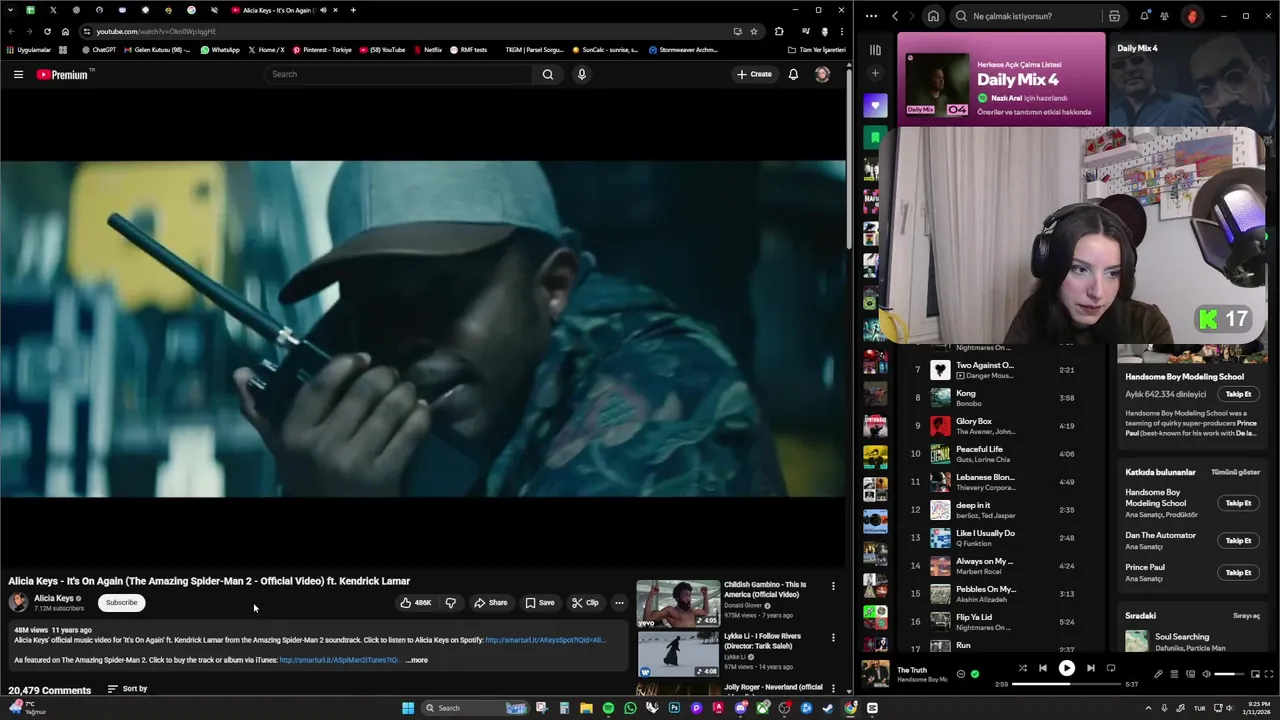Adjust Spotify volume slider
This screenshot has height=720, width=1280.
click(x=1230, y=674)
